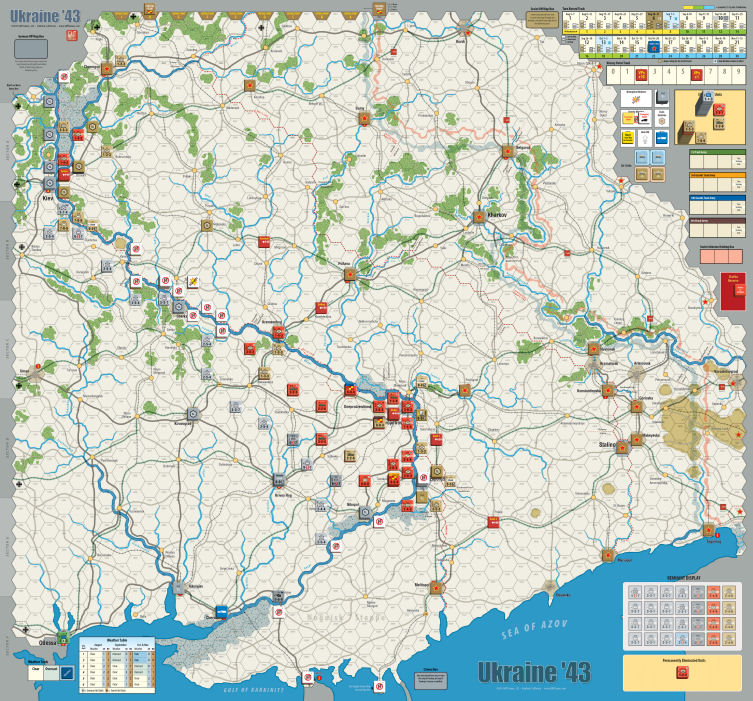Click the large Ukraine '43 title at bottom
This screenshot has height=701, width=753.
tap(534, 672)
